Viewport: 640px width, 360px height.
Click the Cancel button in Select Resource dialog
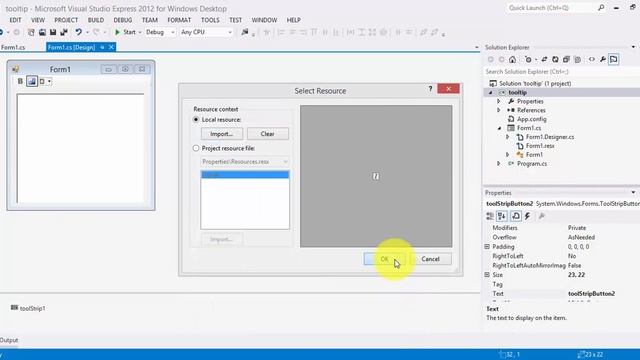pyautogui.click(x=430, y=259)
